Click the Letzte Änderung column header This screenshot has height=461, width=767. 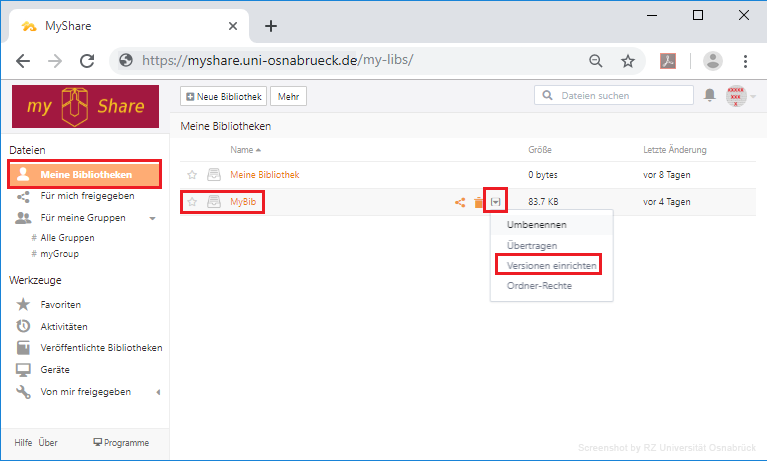675,150
